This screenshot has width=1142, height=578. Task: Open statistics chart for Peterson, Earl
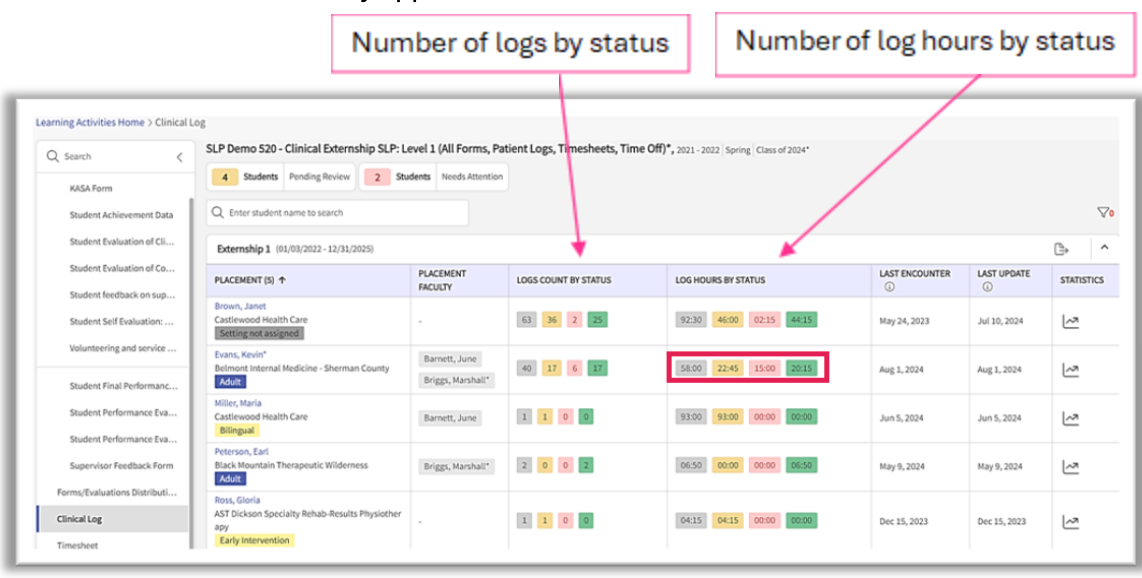pyautogui.click(x=1070, y=466)
